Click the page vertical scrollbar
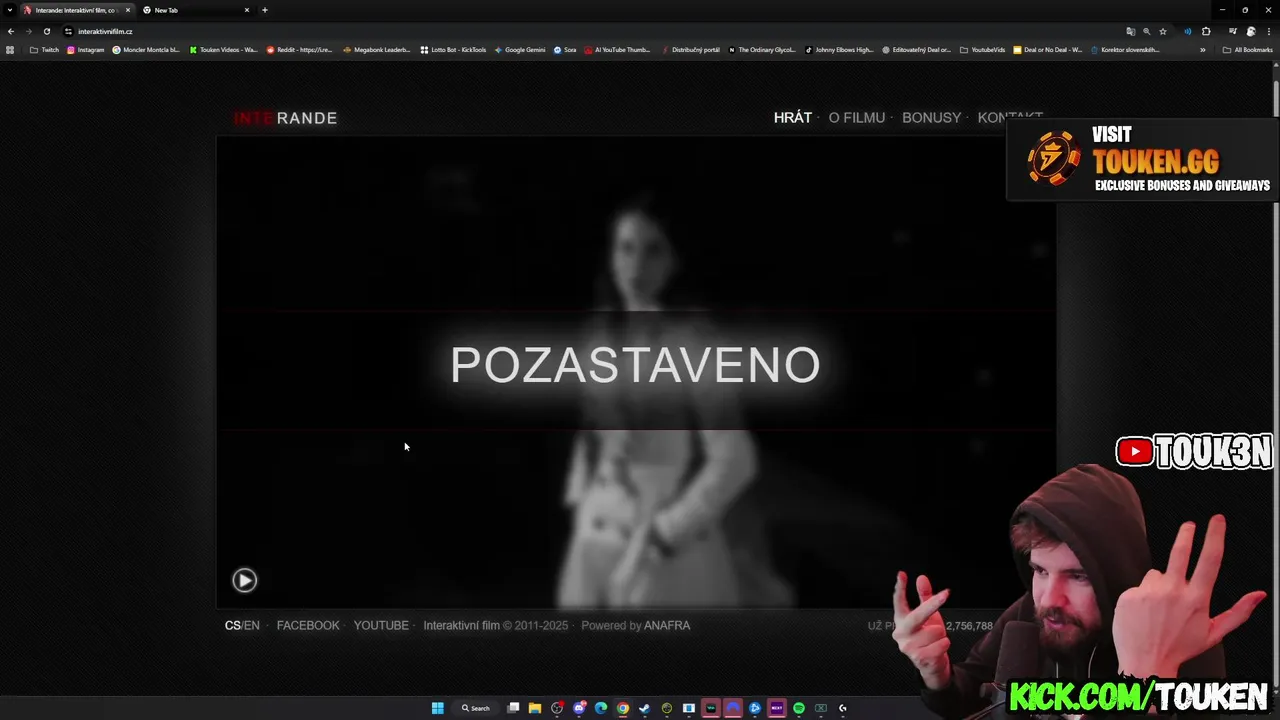The image size is (1280, 720). tap(1275, 380)
